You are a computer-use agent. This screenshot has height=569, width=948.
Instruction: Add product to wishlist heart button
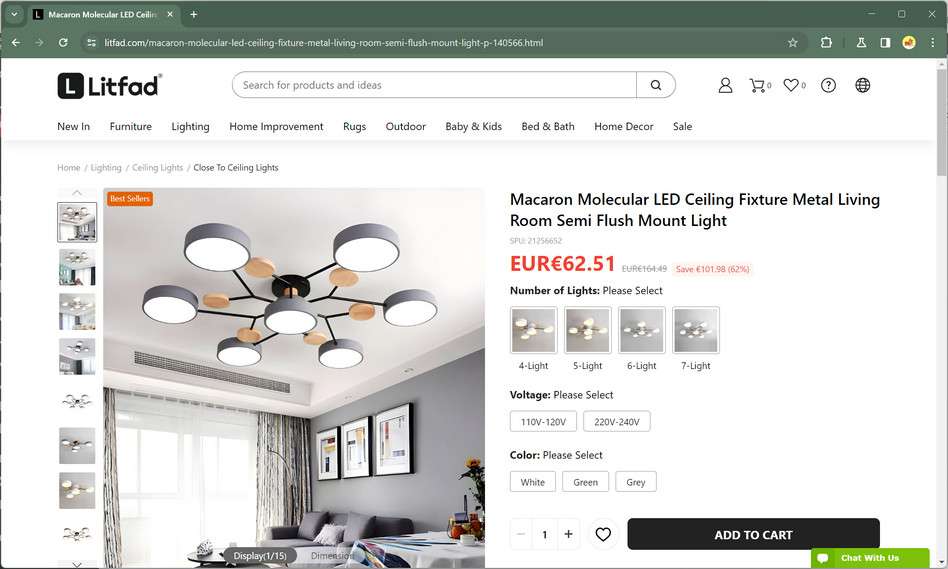point(603,534)
